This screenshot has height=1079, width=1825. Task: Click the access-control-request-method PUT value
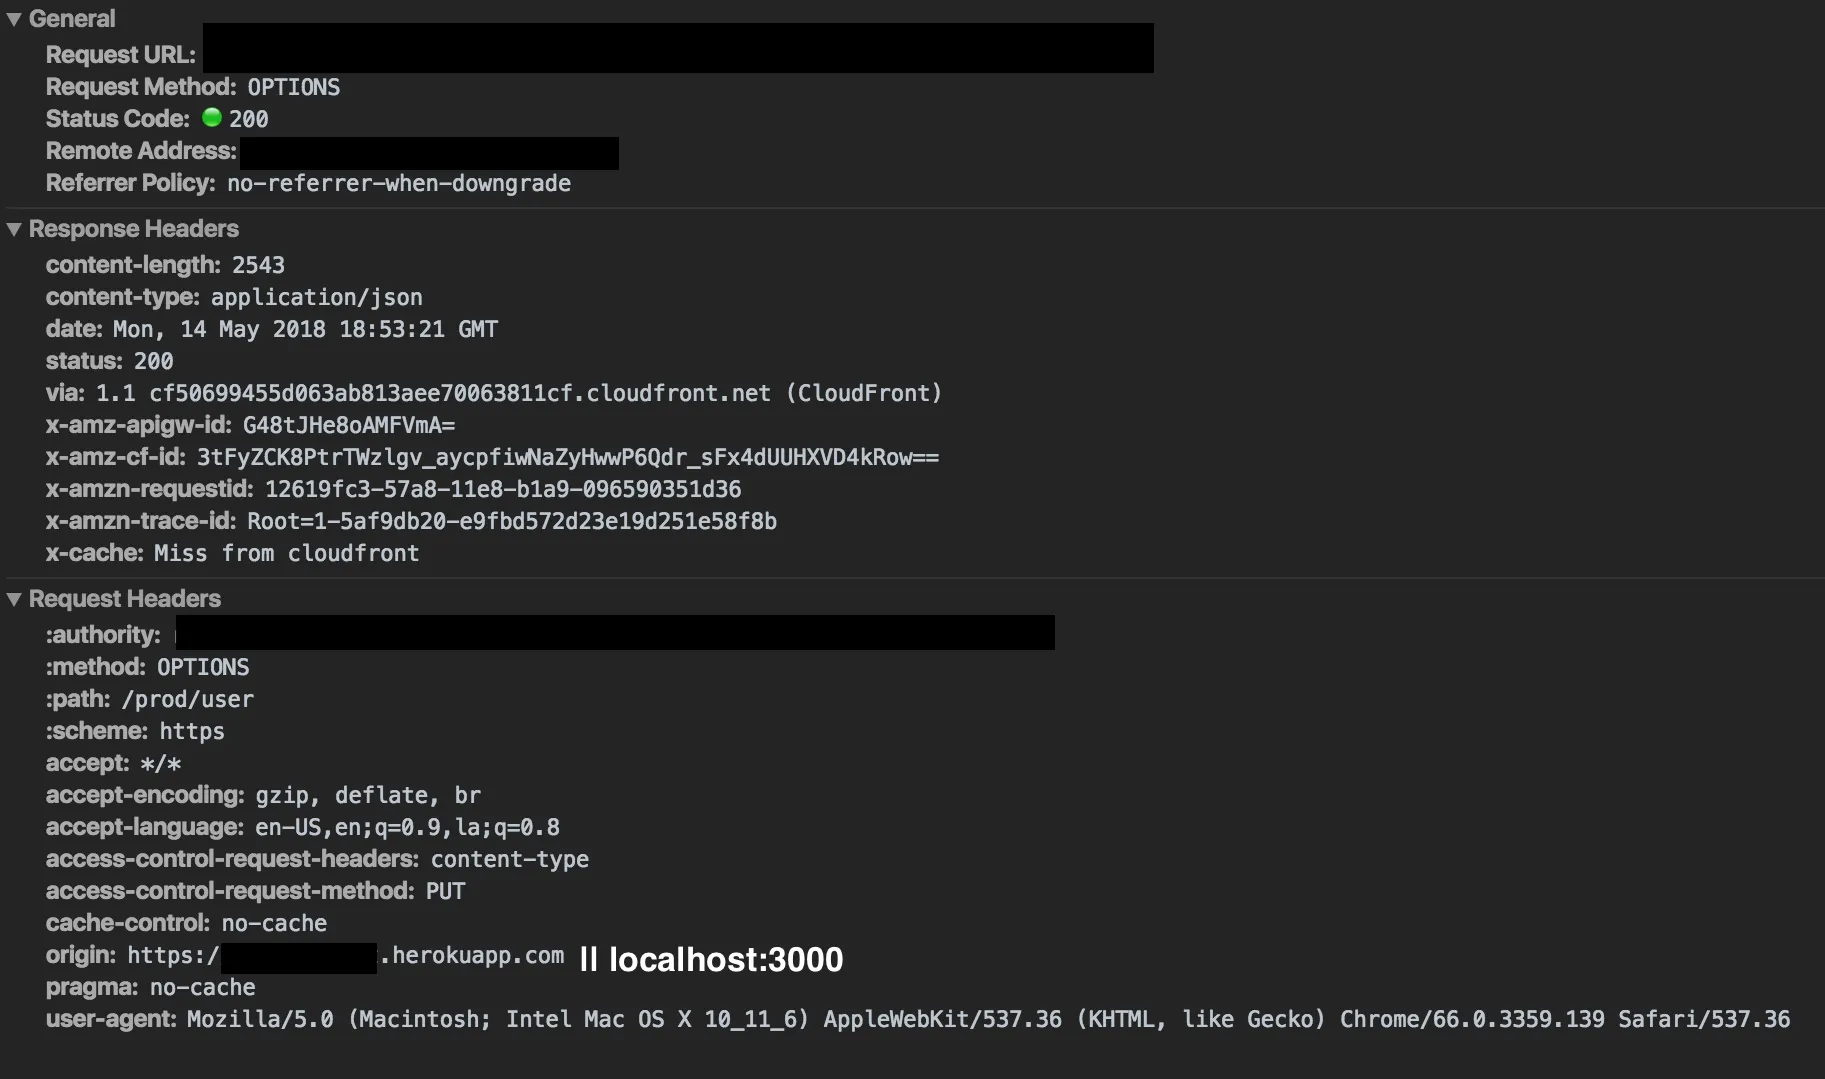[x=445, y=891]
